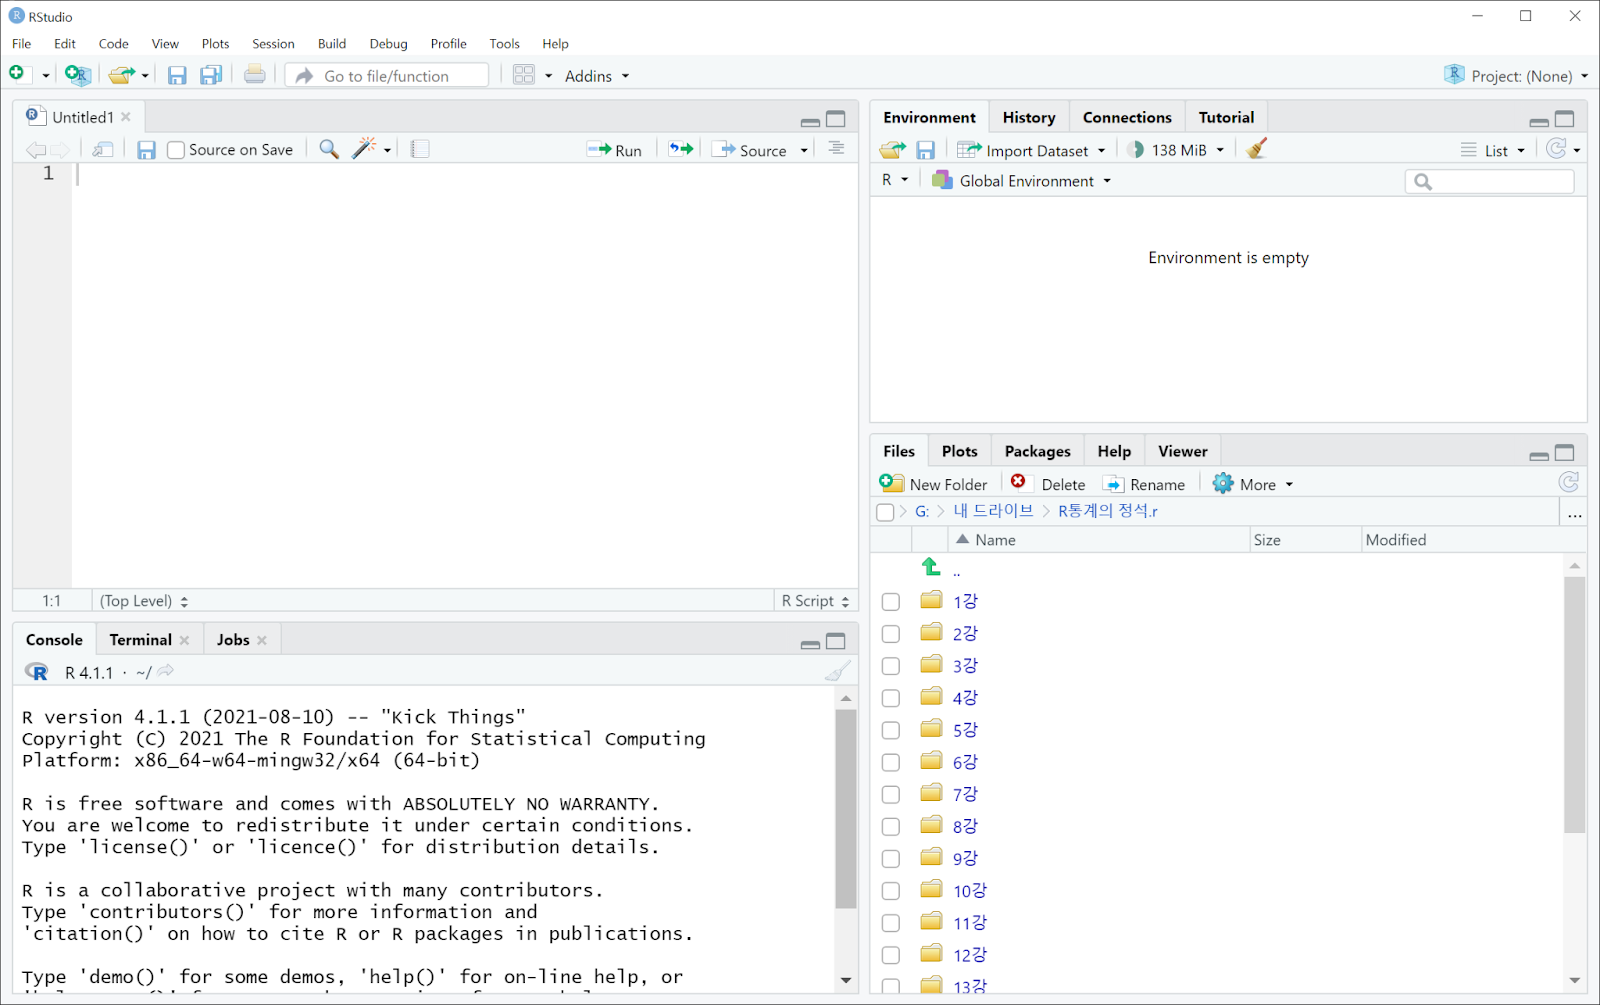The width and height of the screenshot is (1600, 1005).
Task: Open R language selector in Environment
Action: (895, 180)
